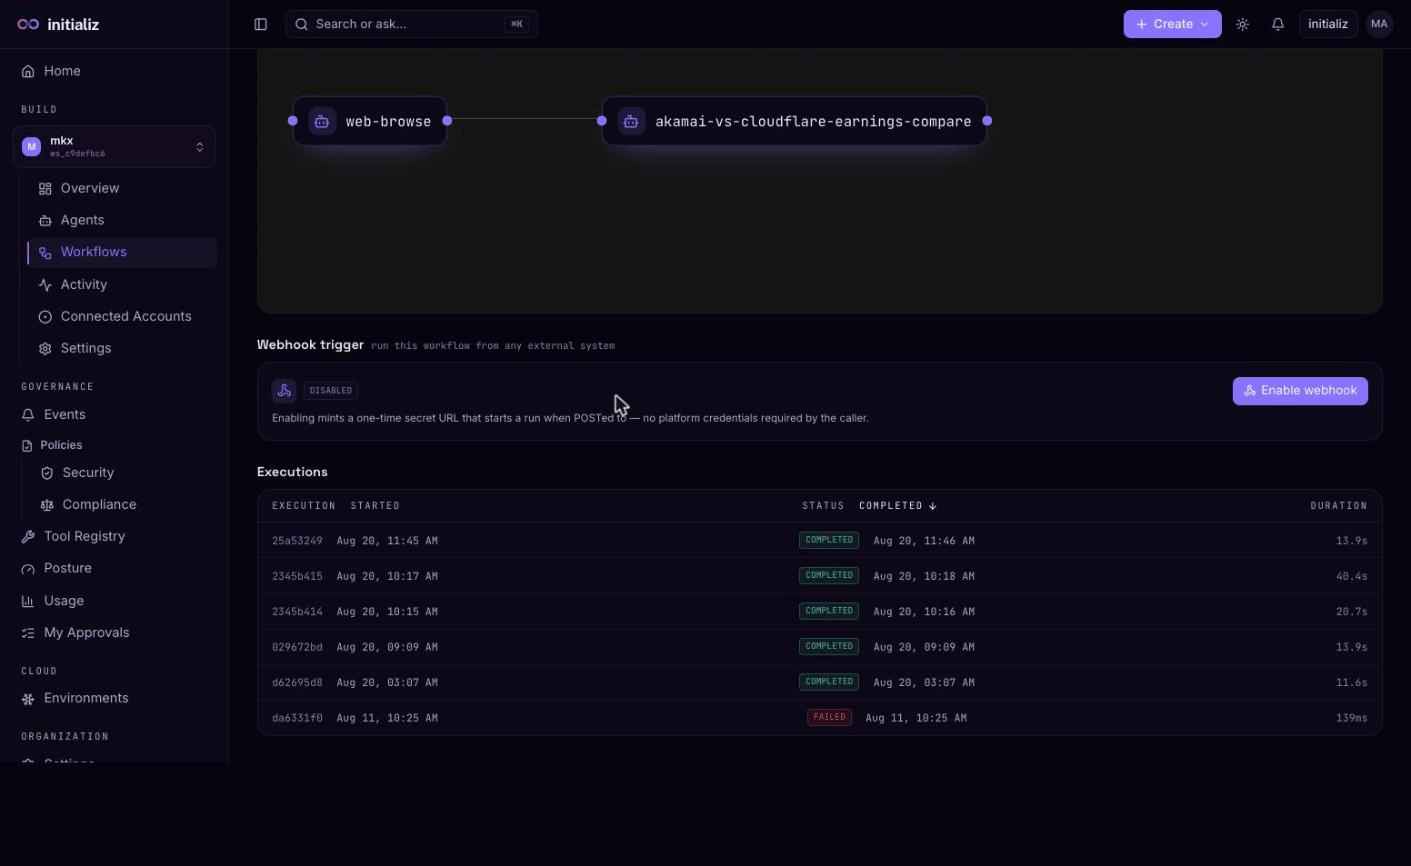The width and height of the screenshot is (1411, 866).
Task: Click the Posture gauge icon
Action: tap(28, 569)
